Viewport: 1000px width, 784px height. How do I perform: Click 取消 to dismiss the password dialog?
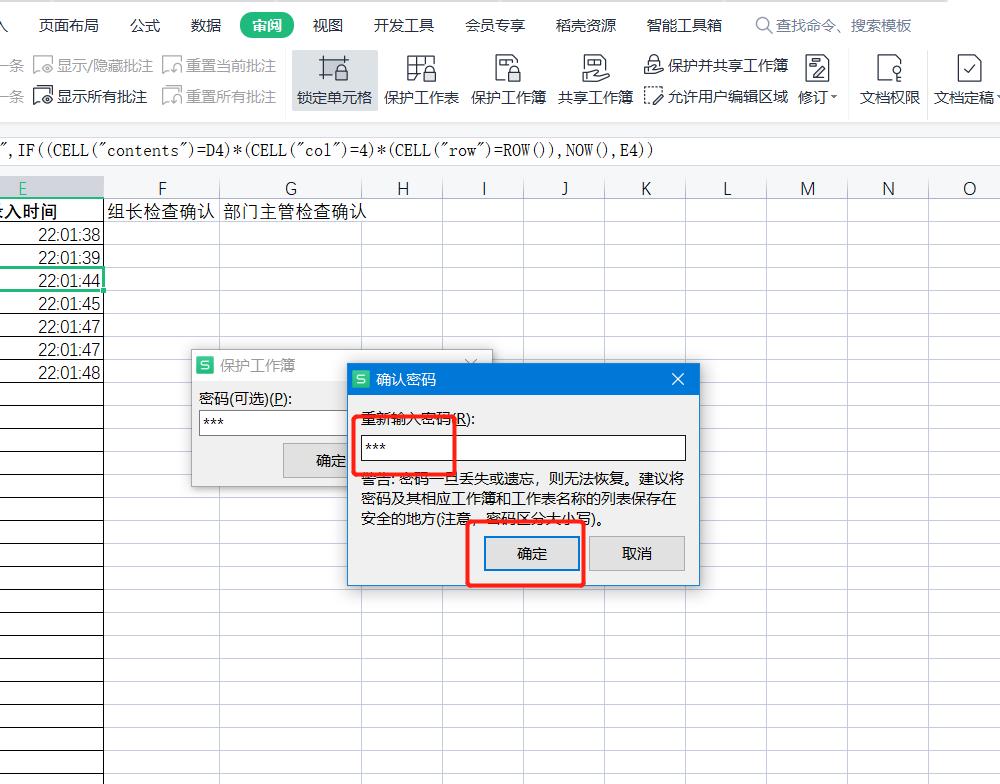[x=637, y=553]
